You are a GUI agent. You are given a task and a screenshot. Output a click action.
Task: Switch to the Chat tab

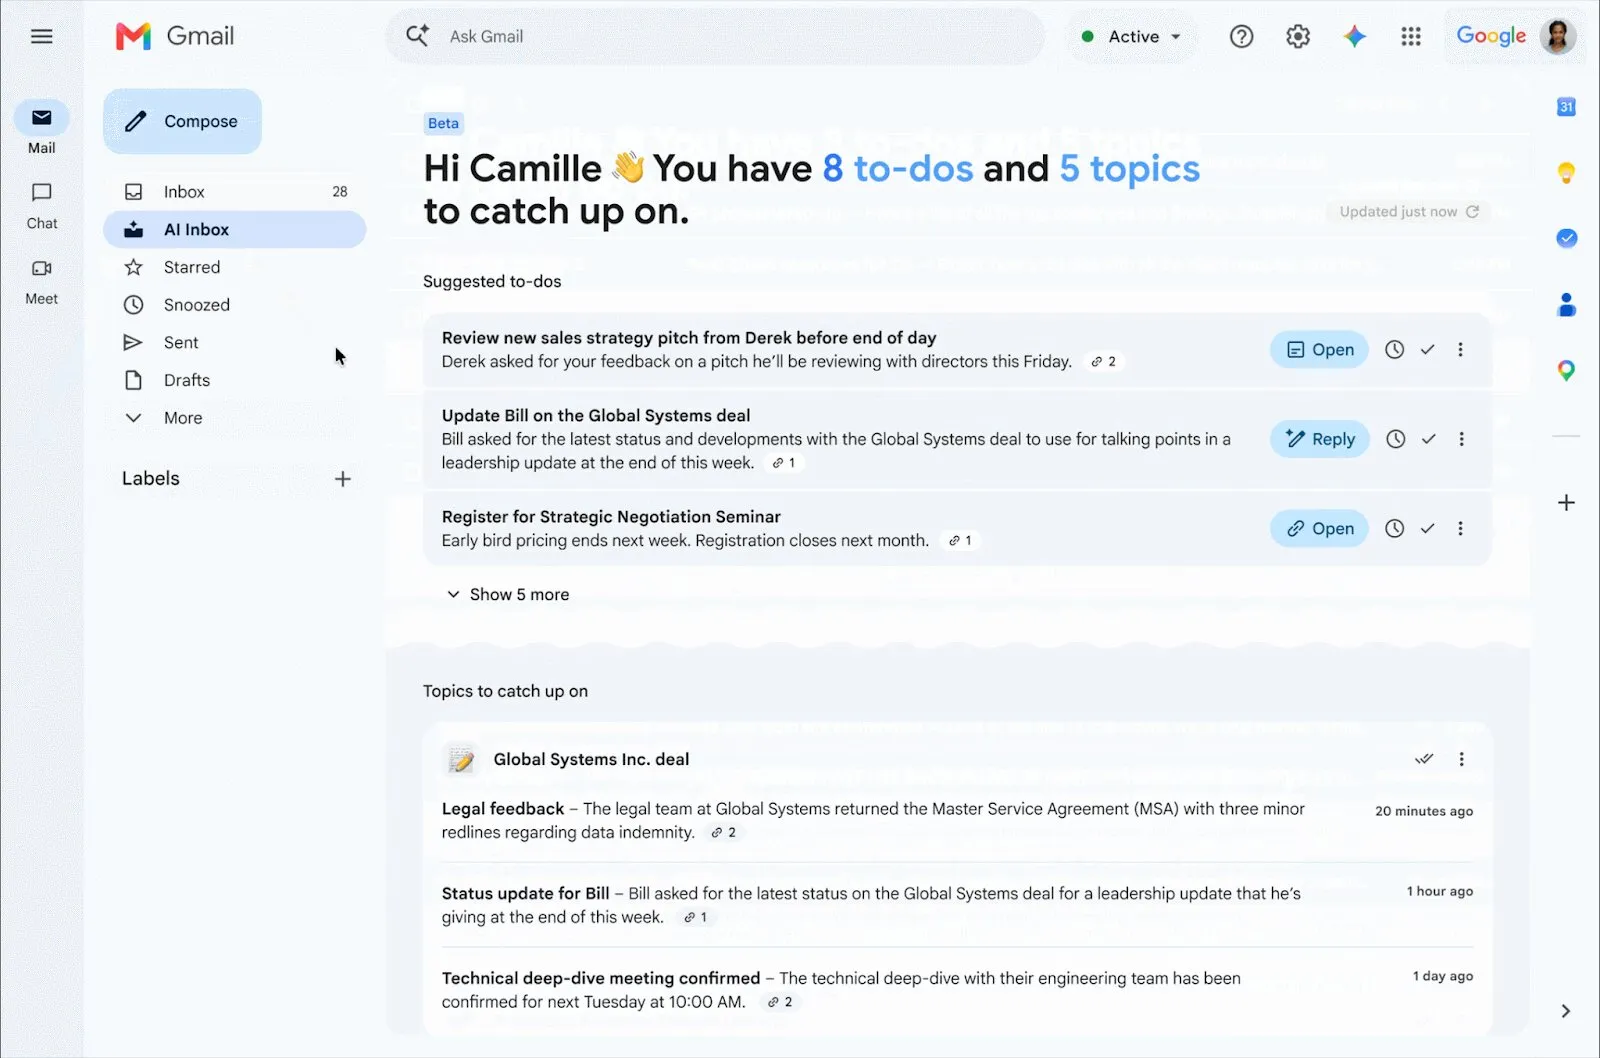point(41,205)
